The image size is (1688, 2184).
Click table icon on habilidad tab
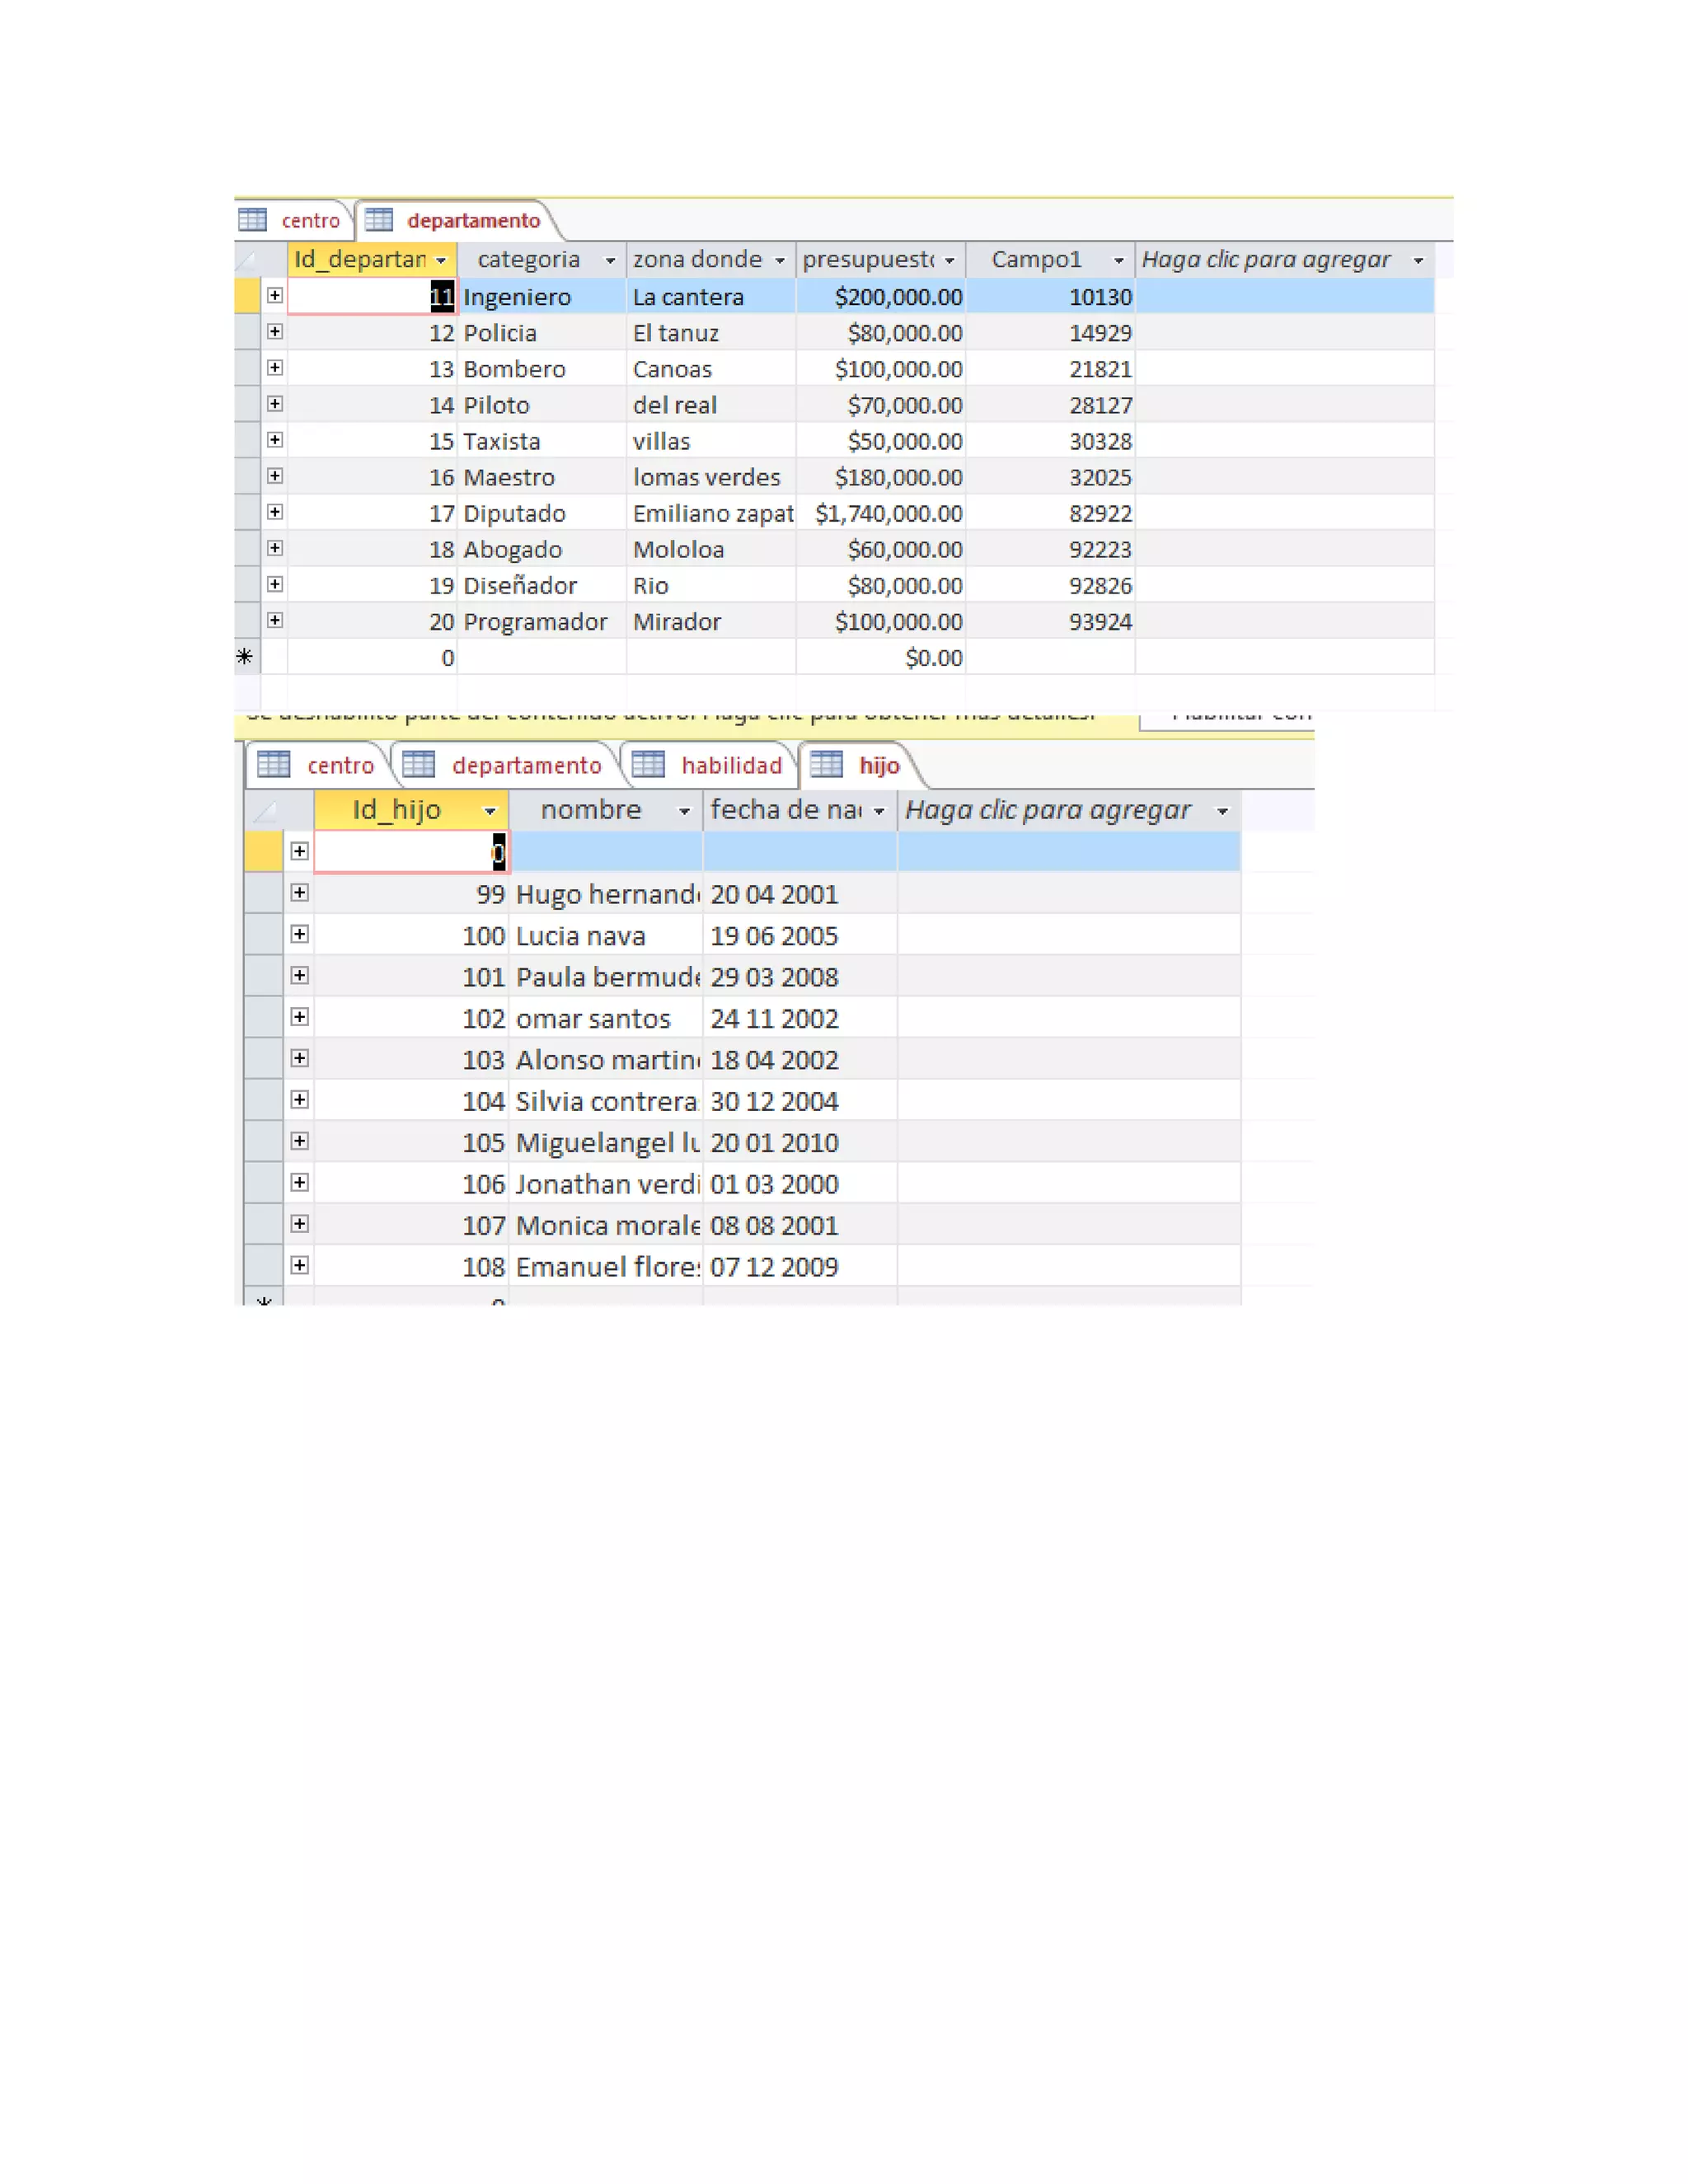648,765
